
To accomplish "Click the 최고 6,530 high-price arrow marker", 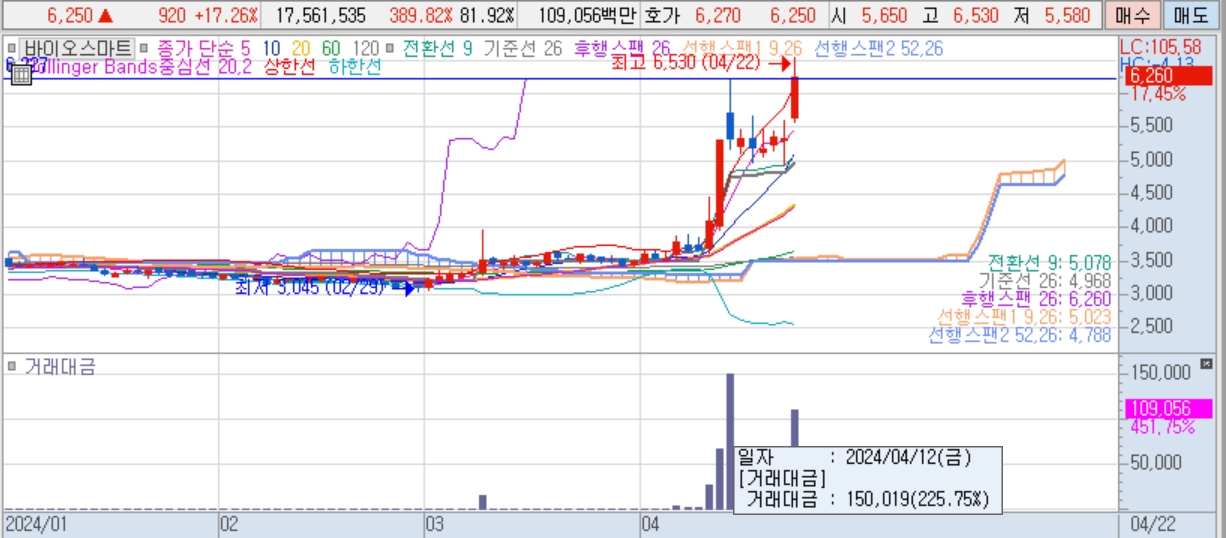I will (778, 63).
